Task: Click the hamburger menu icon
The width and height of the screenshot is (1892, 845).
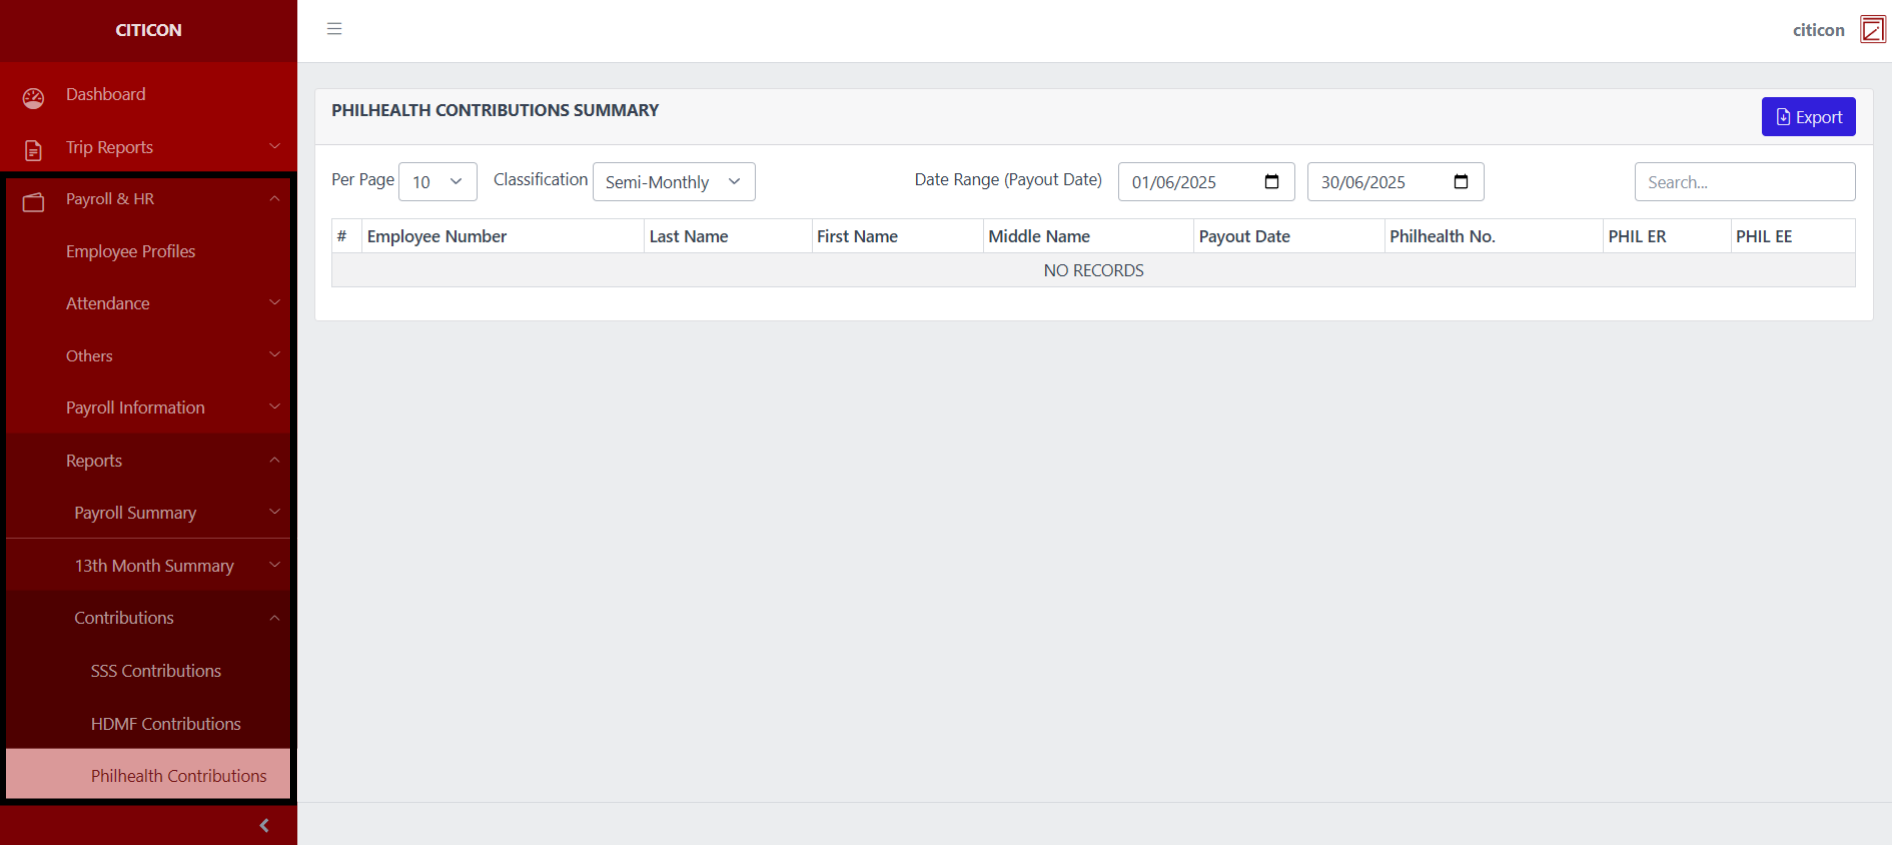Action: click(x=334, y=29)
